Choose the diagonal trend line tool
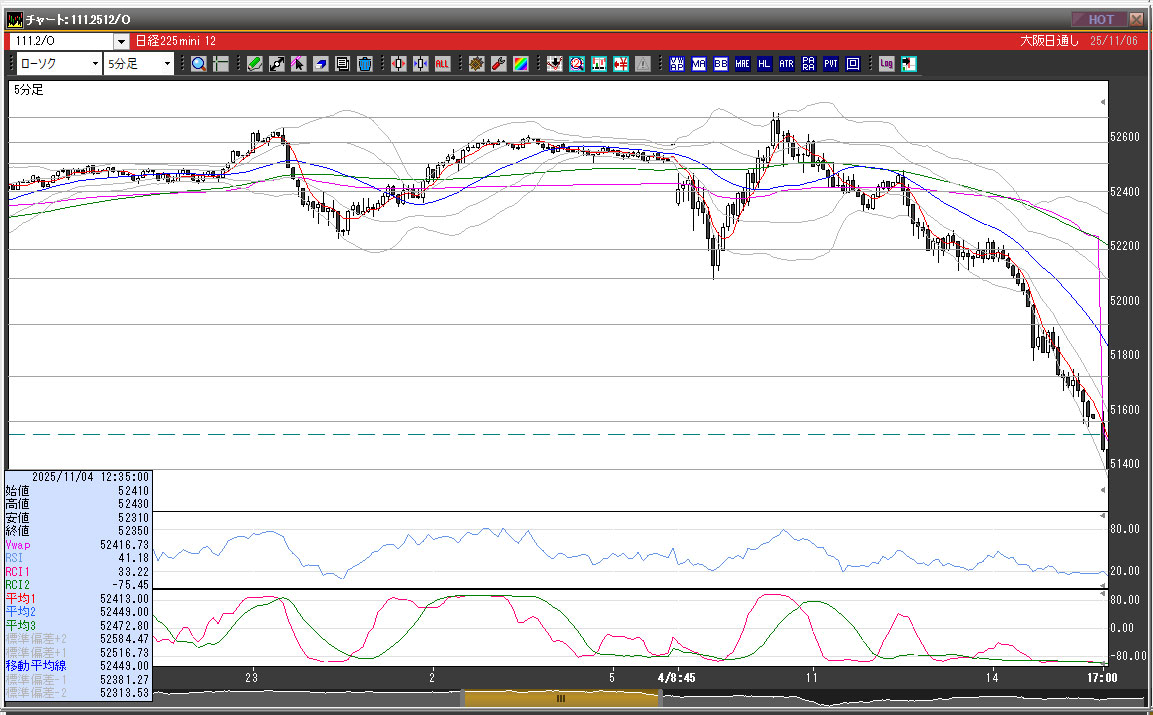The image size is (1153, 715). pyautogui.click(x=276, y=64)
